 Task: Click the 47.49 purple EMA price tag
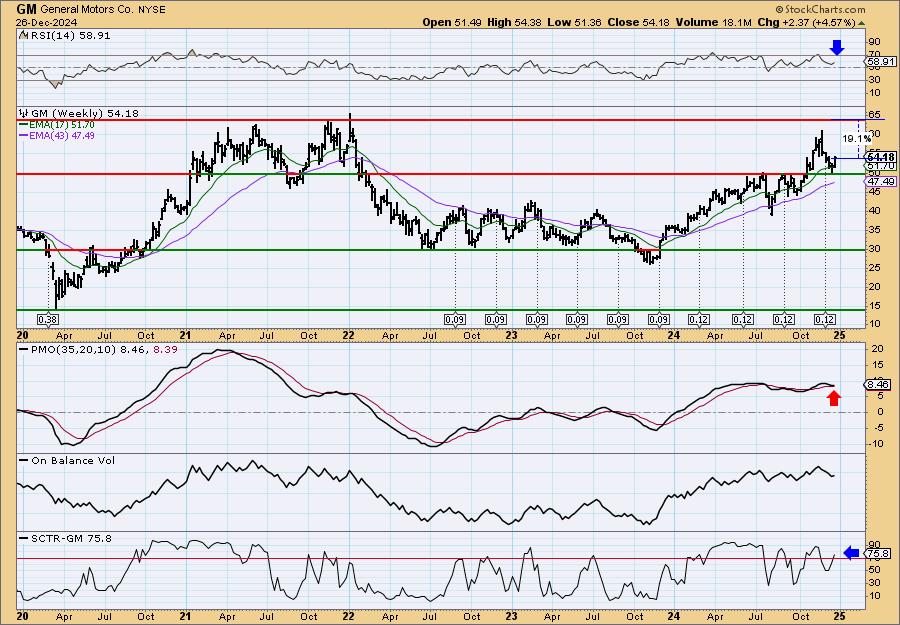(x=880, y=181)
